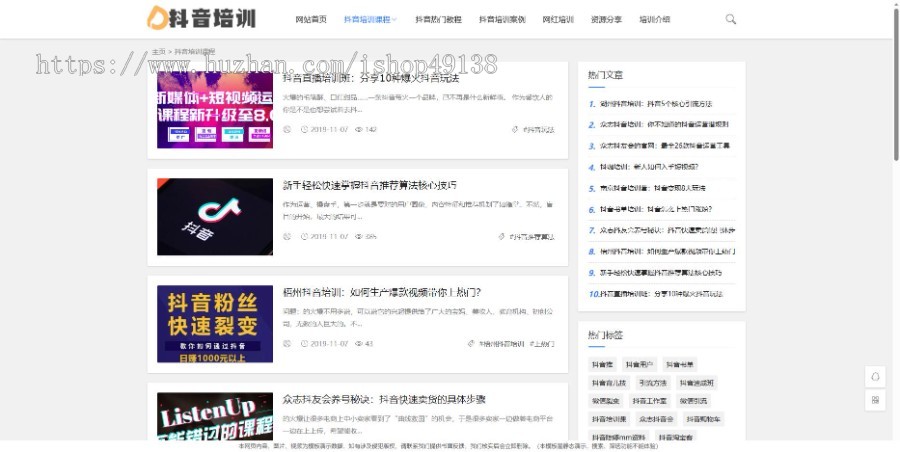Open 抖音培训案例 navigation item
The height and width of the screenshot is (452, 900).
[x=502, y=20]
